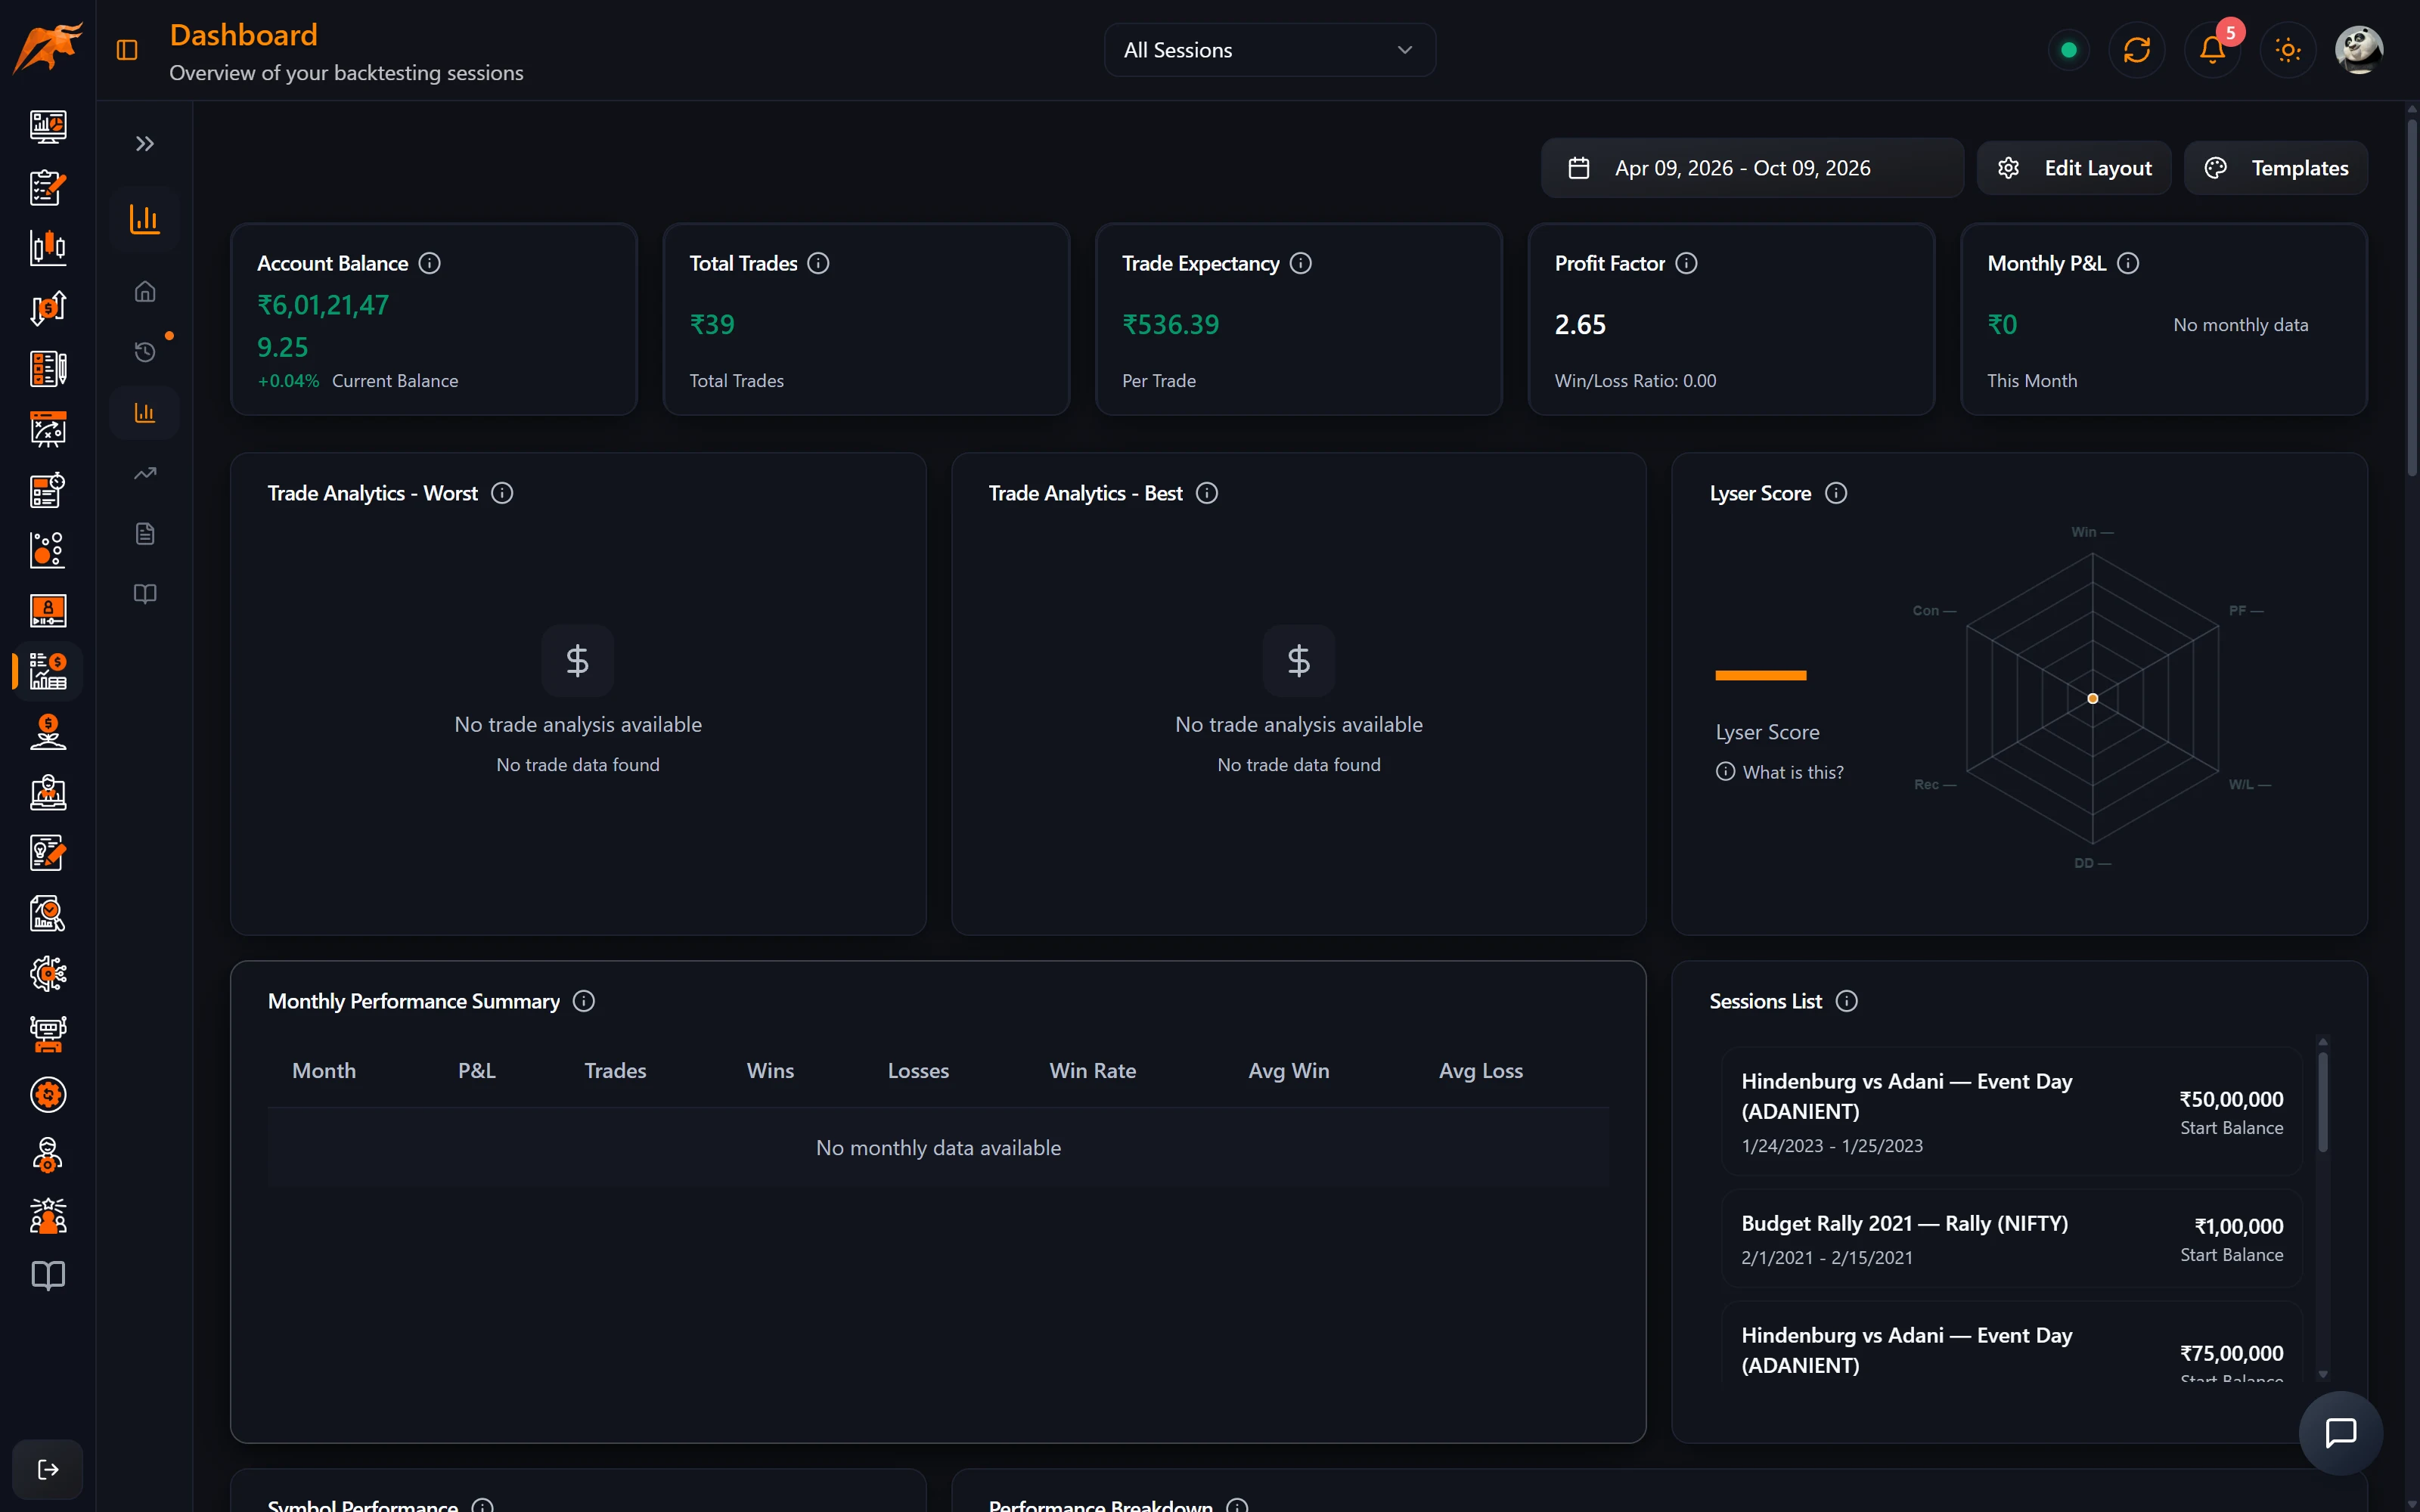This screenshot has width=2420, height=1512.
Task: Open notifications bell with 5 badge
Action: [x=2212, y=50]
